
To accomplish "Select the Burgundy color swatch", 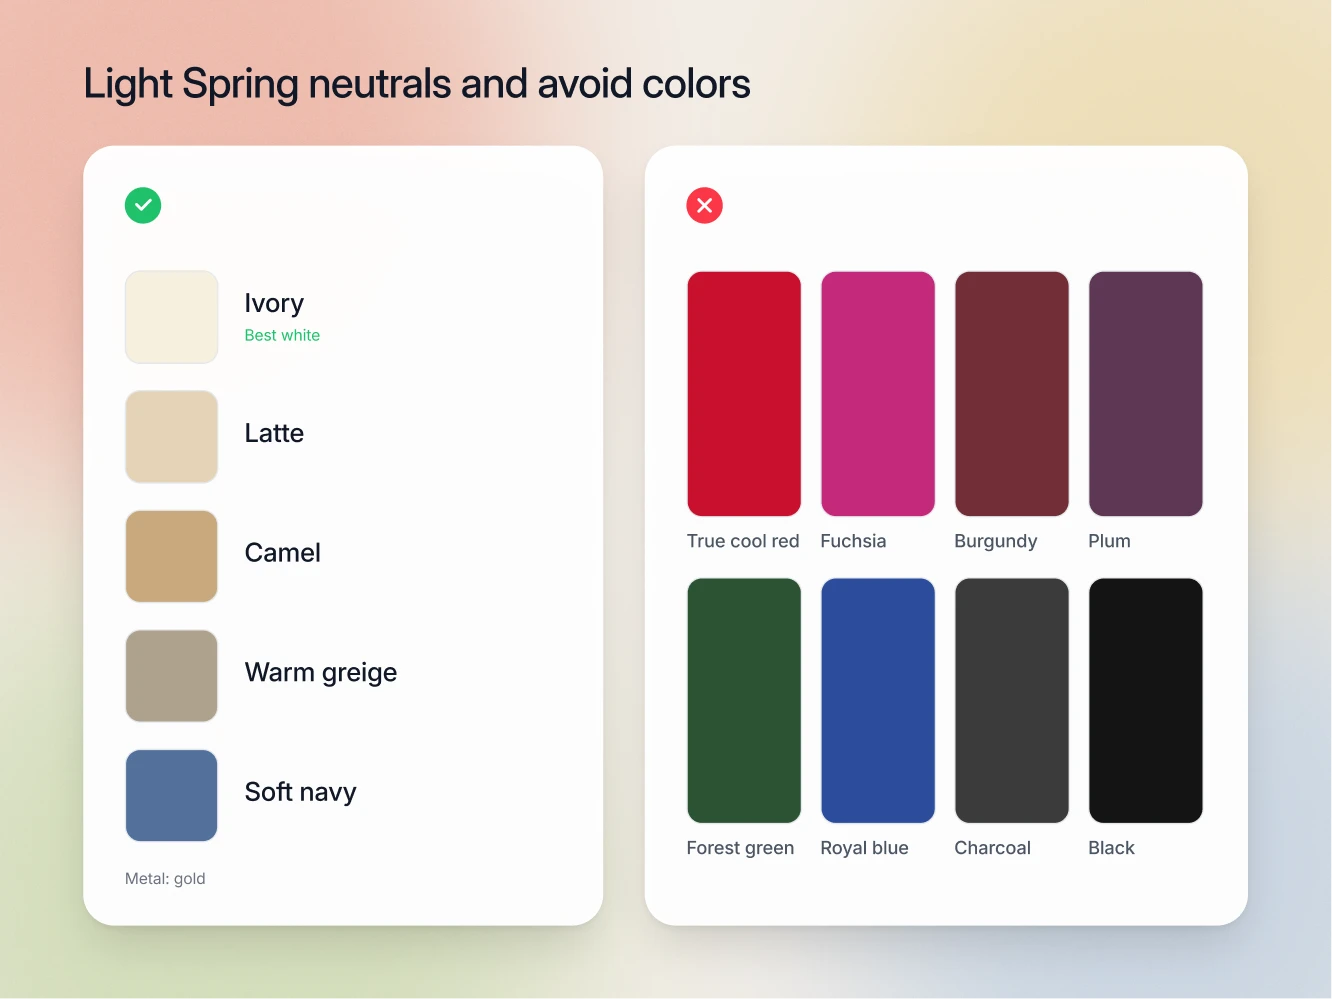I will (1012, 394).
